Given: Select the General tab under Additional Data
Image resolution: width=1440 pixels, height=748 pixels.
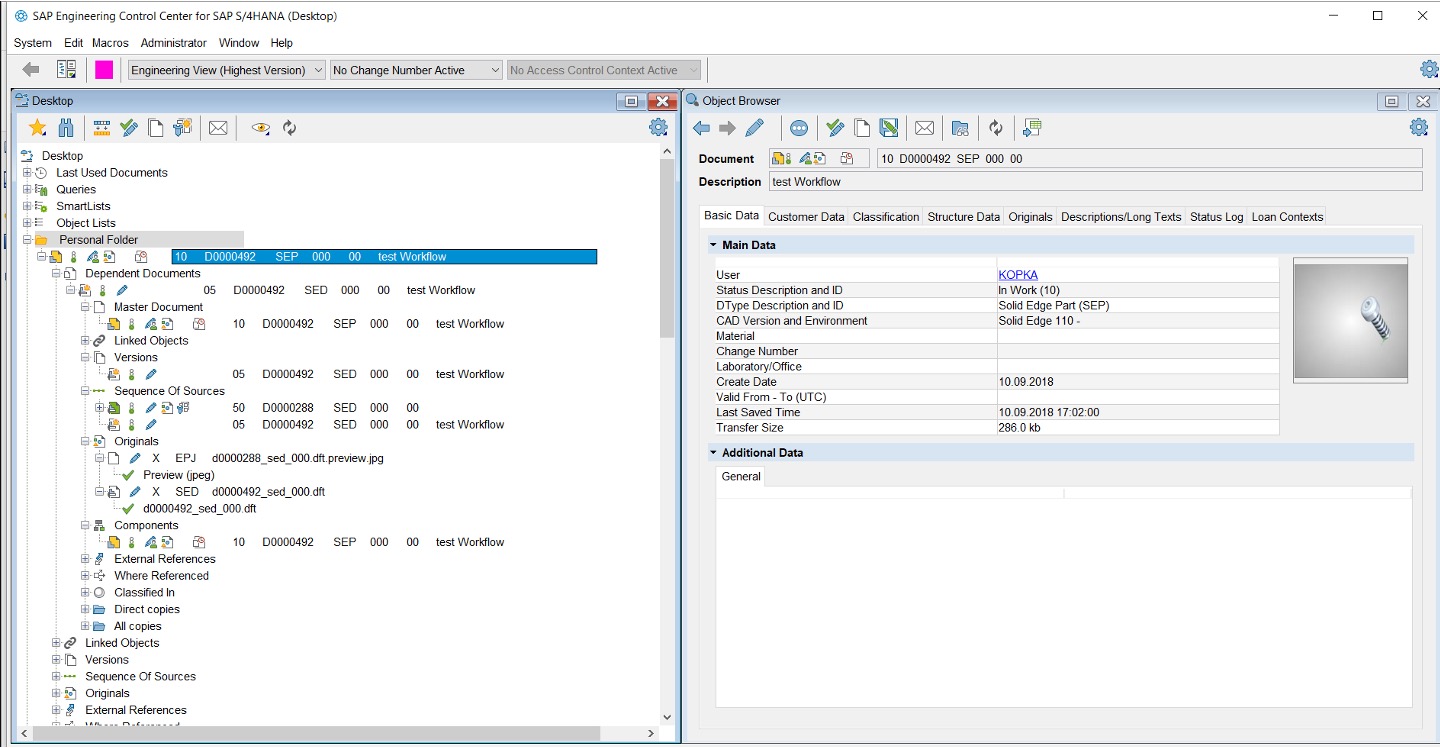Looking at the screenshot, I should [x=741, y=477].
